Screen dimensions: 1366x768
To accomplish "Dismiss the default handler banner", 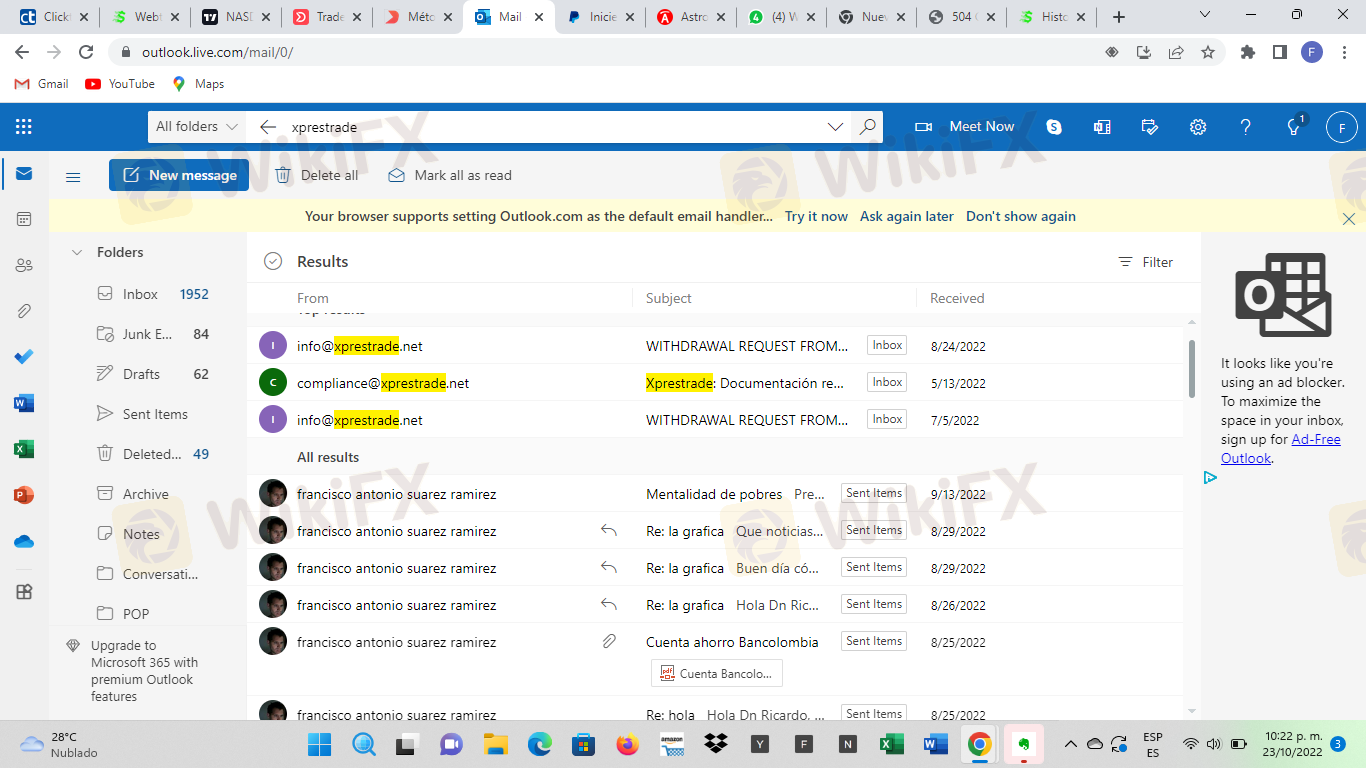I will coord(1348,219).
